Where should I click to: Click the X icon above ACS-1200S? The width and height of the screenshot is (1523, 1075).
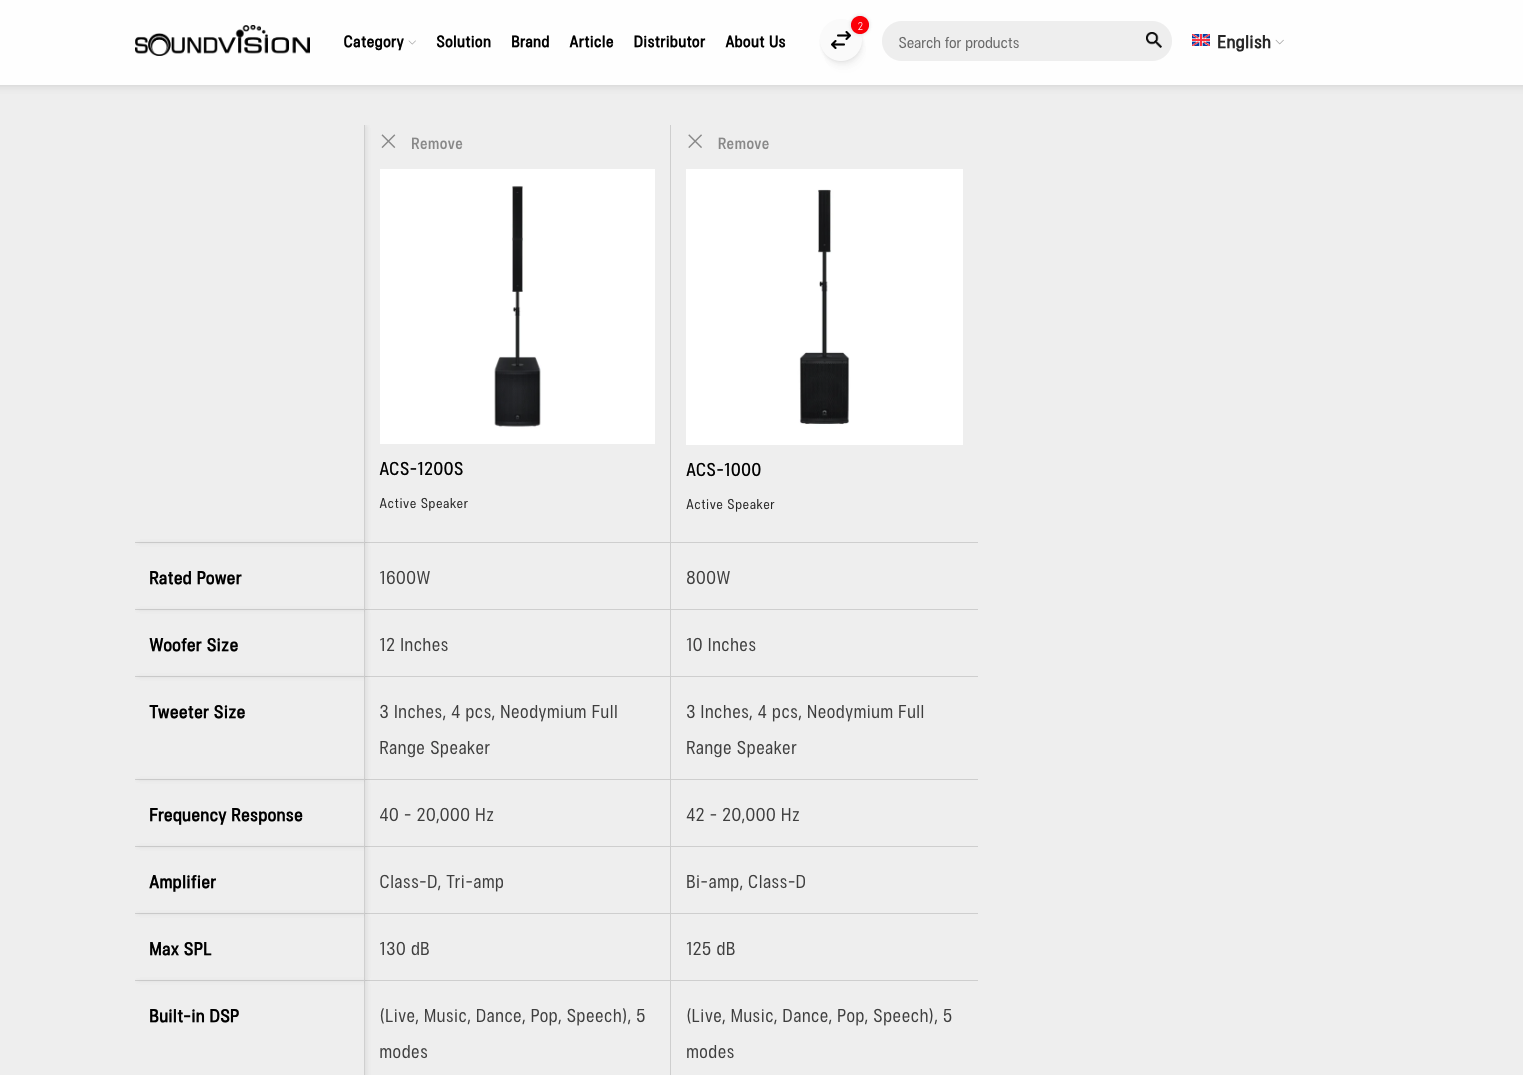tap(389, 142)
